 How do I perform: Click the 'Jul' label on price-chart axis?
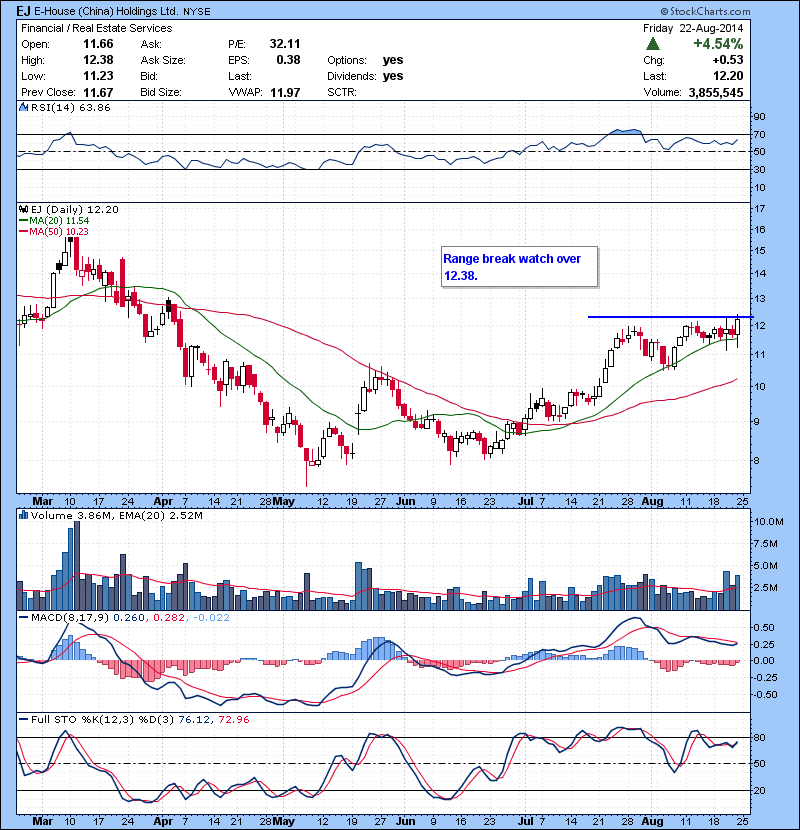pos(526,501)
